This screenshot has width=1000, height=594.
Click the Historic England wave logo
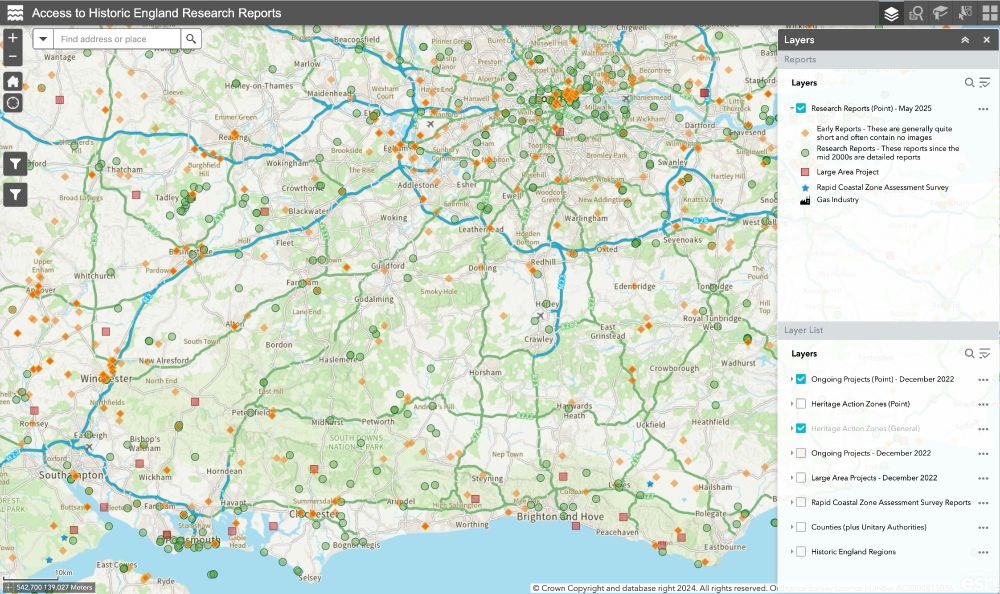click(15, 13)
